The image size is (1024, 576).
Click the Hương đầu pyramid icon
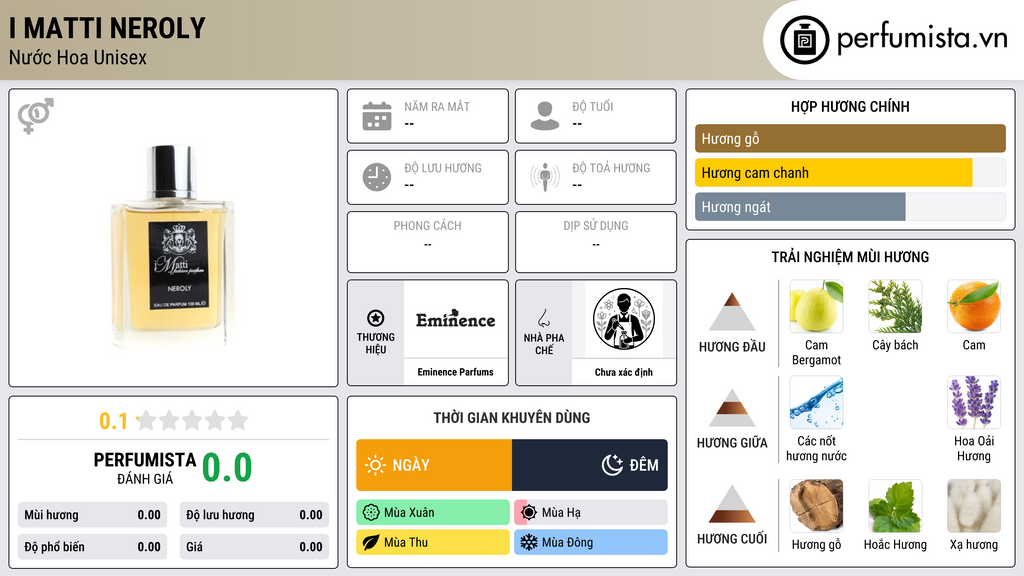pyautogui.click(x=732, y=312)
